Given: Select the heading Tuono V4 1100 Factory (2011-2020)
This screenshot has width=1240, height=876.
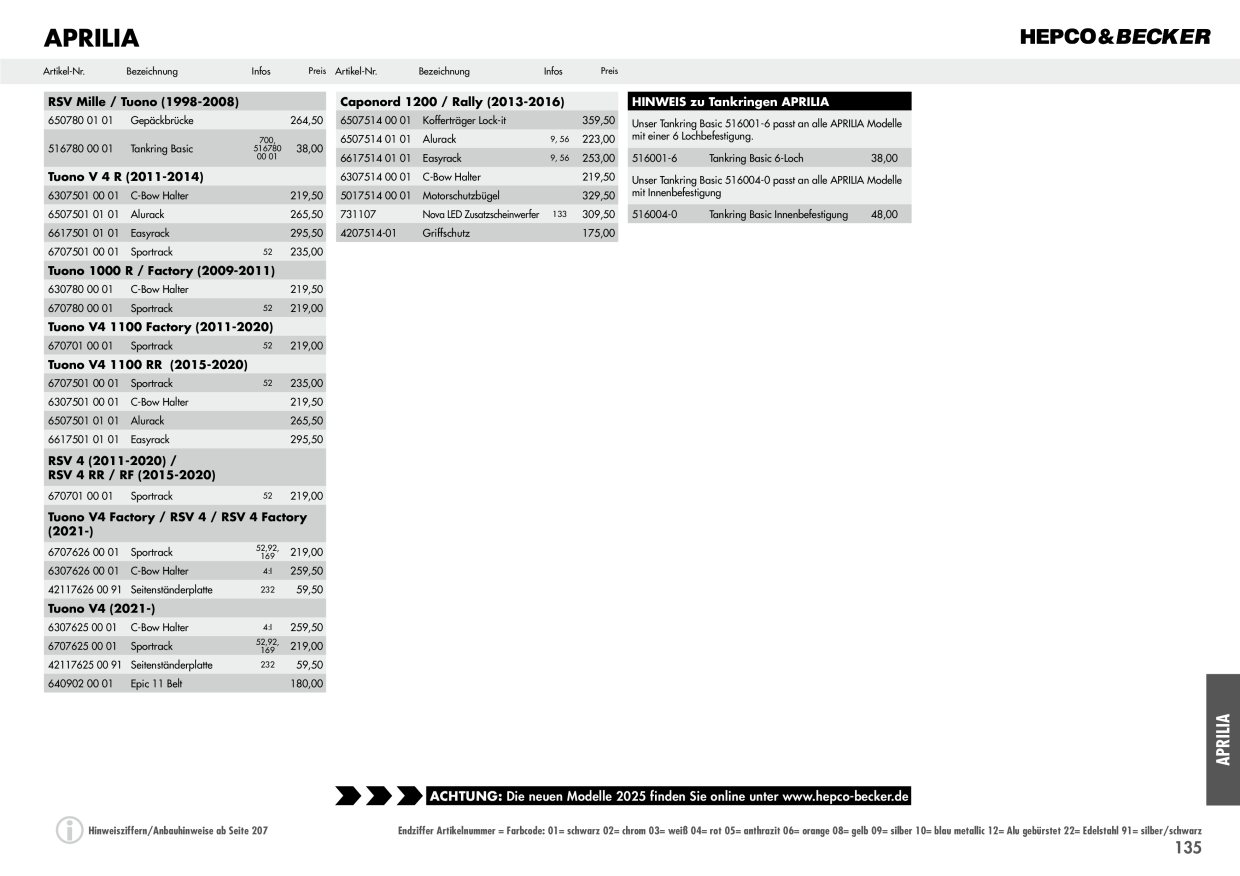Looking at the screenshot, I should [160, 326].
